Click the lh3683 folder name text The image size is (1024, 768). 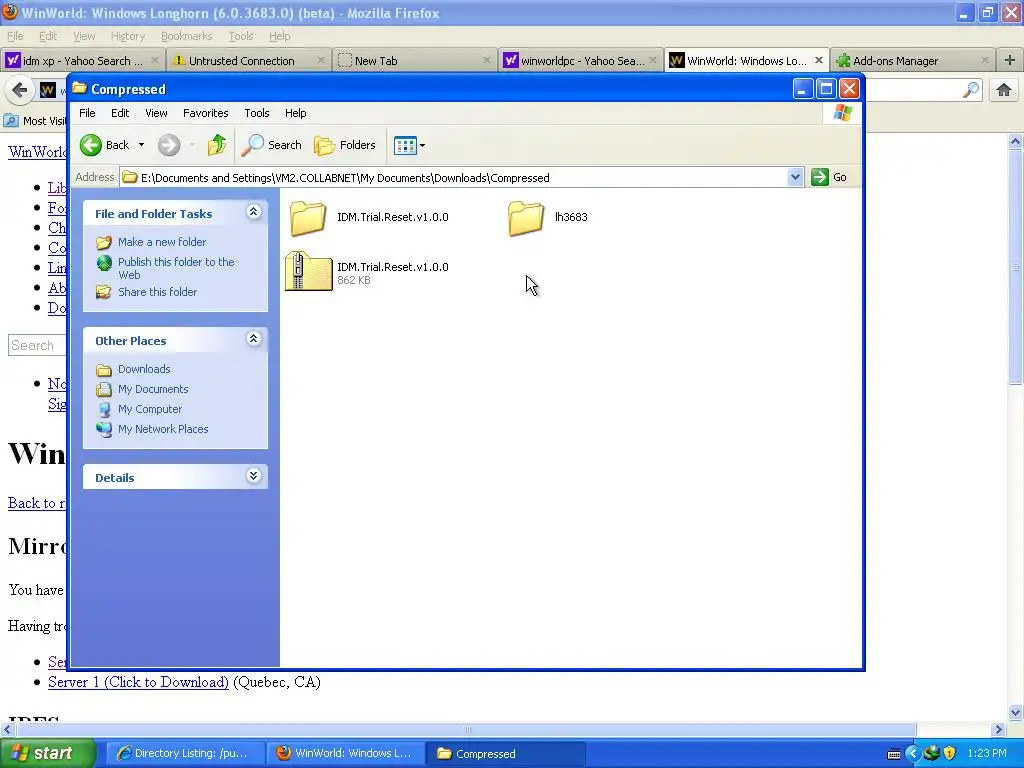point(571,217)
